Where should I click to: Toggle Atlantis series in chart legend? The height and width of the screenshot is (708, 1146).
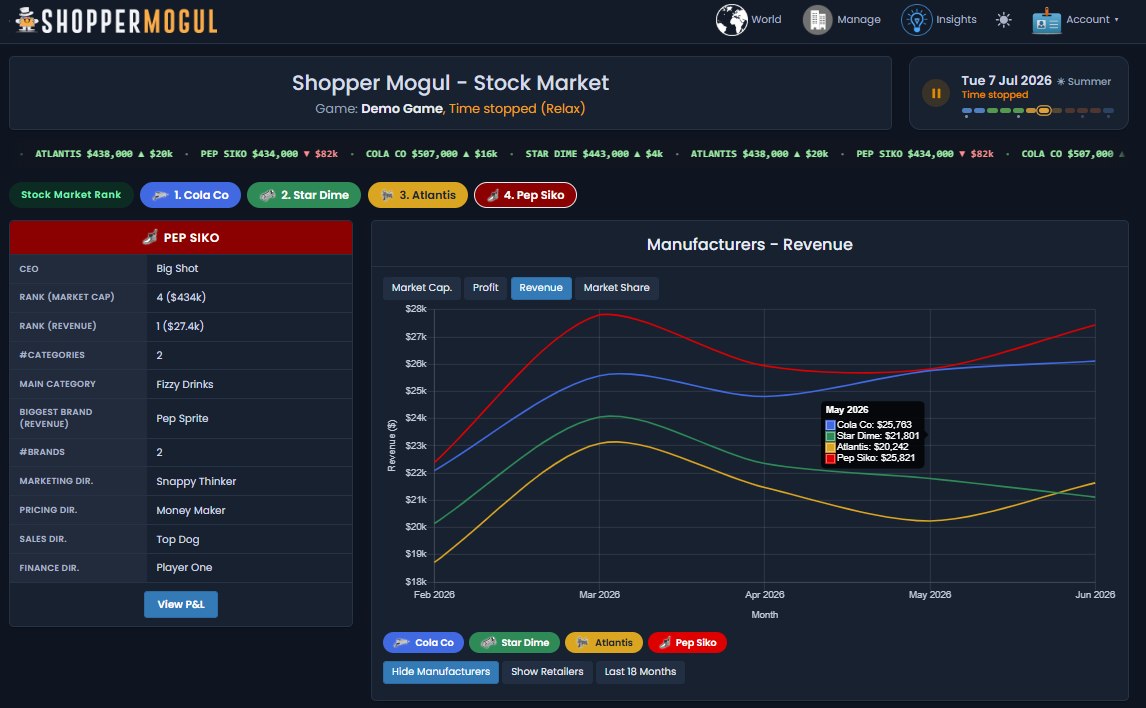[604, 642]
